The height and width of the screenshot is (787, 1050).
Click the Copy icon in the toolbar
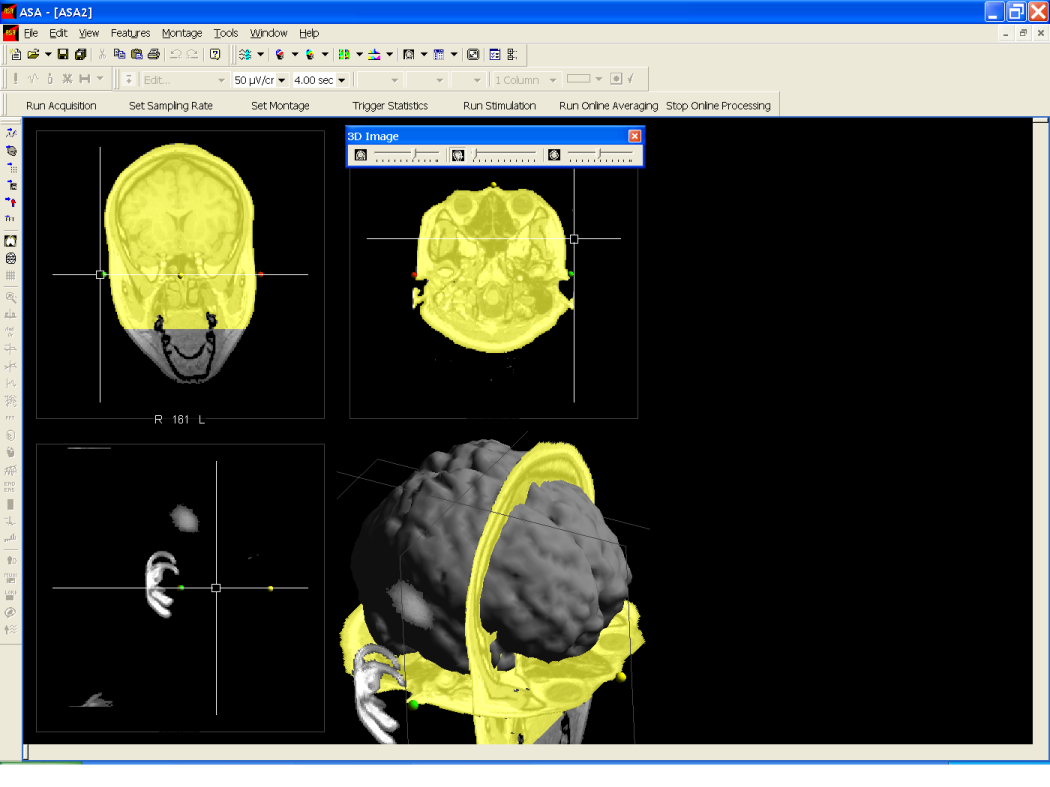(x=119, y=54)
